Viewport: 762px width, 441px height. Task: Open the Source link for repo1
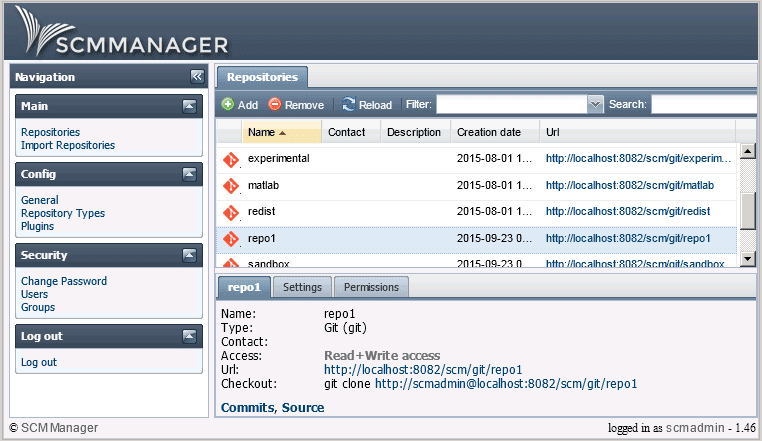[x=303, y=407]
